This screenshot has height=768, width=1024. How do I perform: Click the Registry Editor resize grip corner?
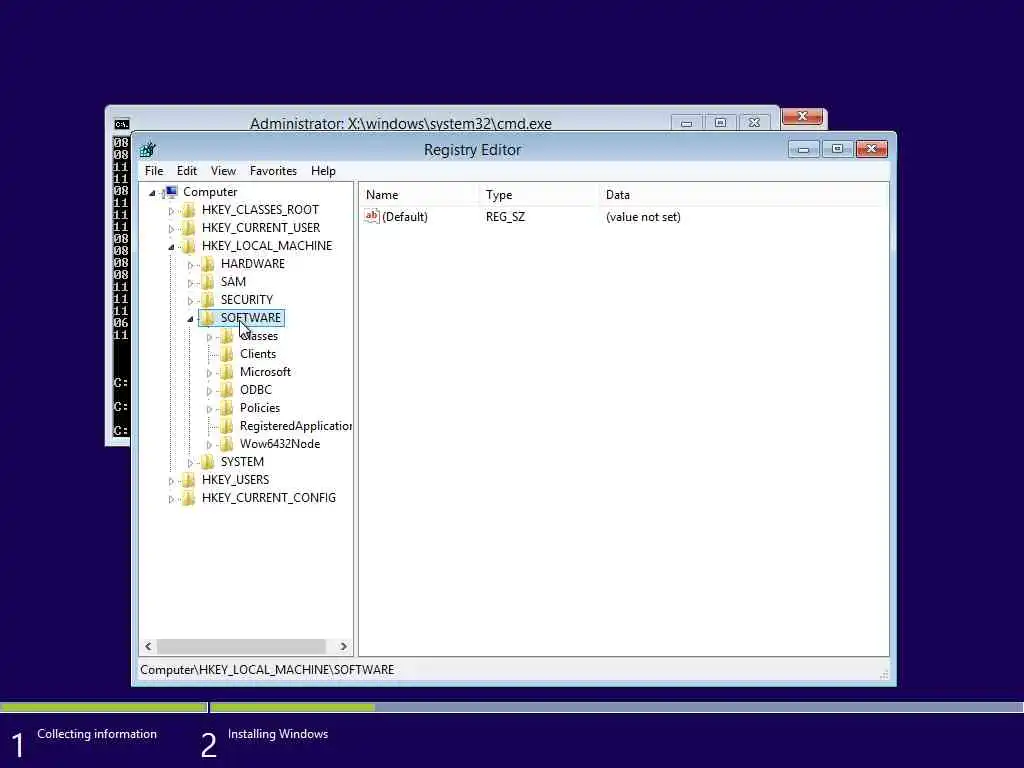(x=884, y=675)
